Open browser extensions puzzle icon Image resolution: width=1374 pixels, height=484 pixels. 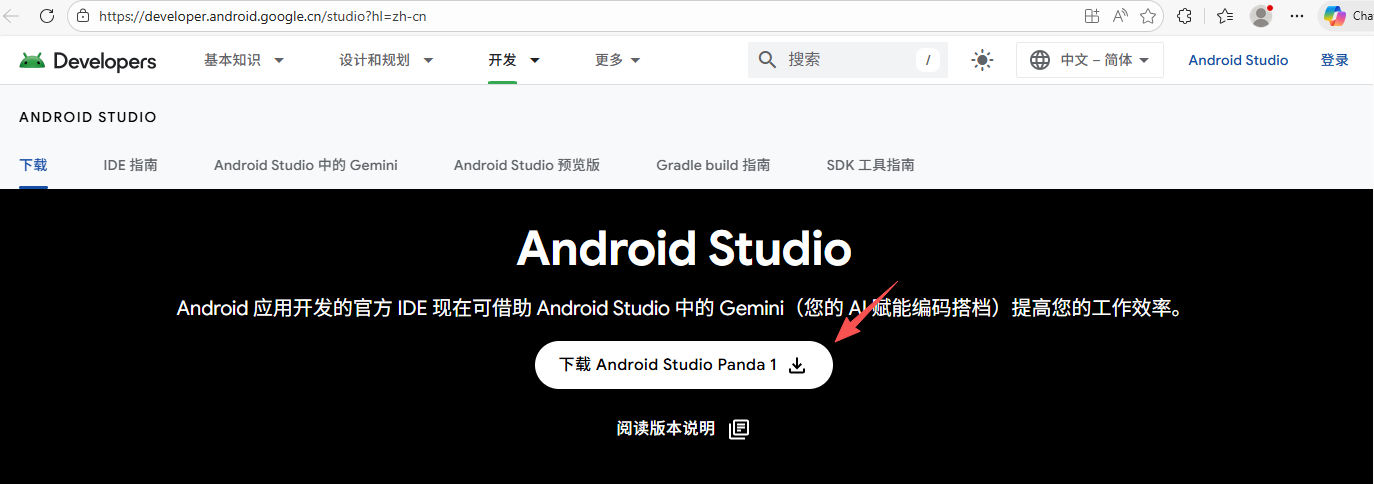1185,16
